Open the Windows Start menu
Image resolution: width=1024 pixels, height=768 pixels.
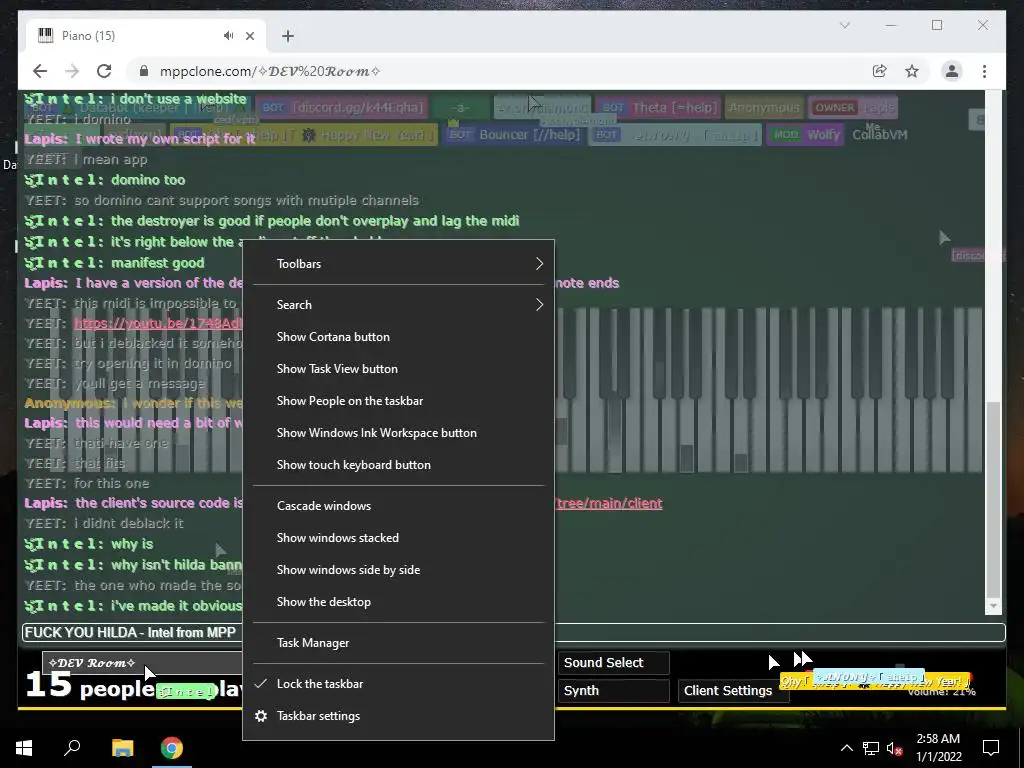pos(24,748)
